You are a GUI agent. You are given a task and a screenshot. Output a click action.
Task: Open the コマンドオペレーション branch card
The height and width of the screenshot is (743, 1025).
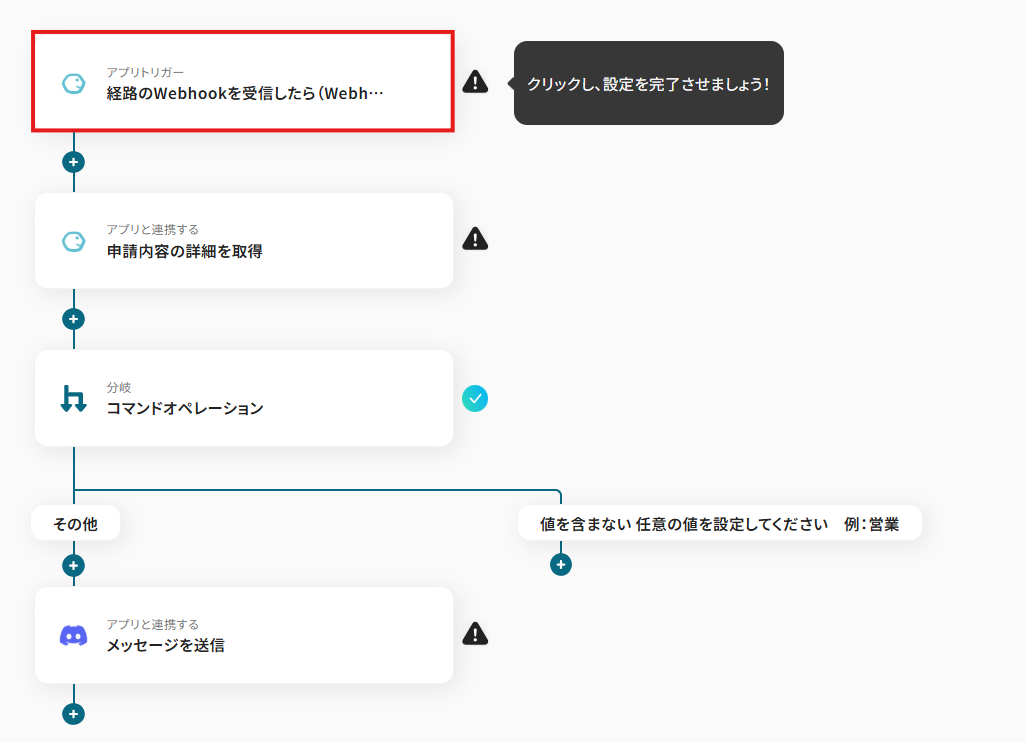(243, 398)
